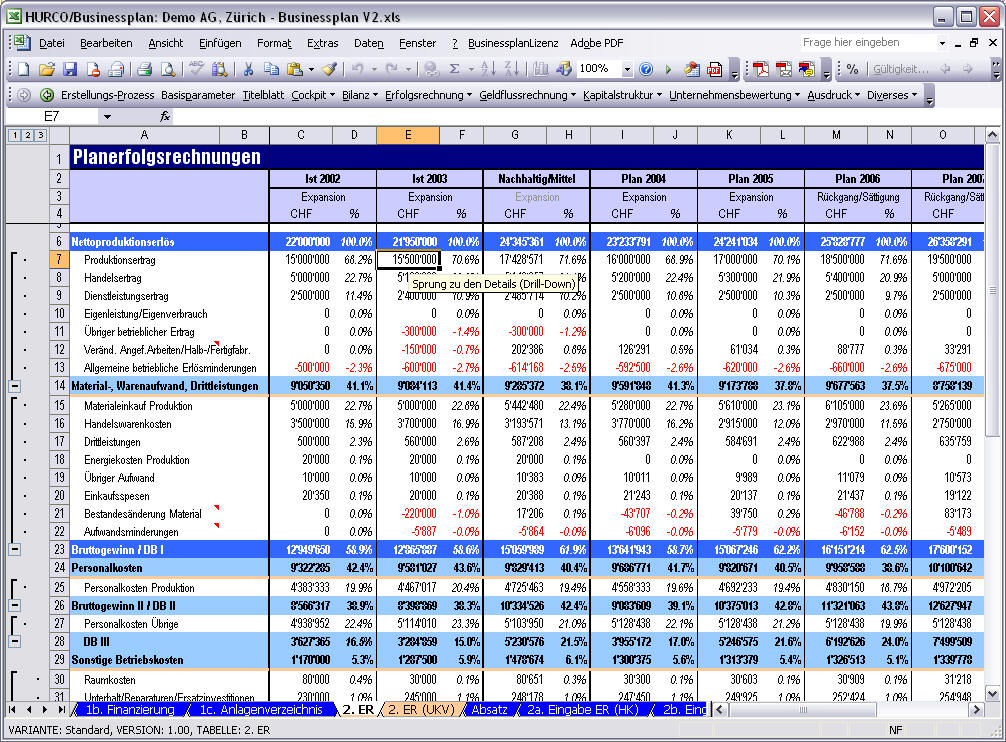Image resolution: width=1006 pixels, height=742 pixels.
Task: Show outline level 1
Action: pos(15,135)
